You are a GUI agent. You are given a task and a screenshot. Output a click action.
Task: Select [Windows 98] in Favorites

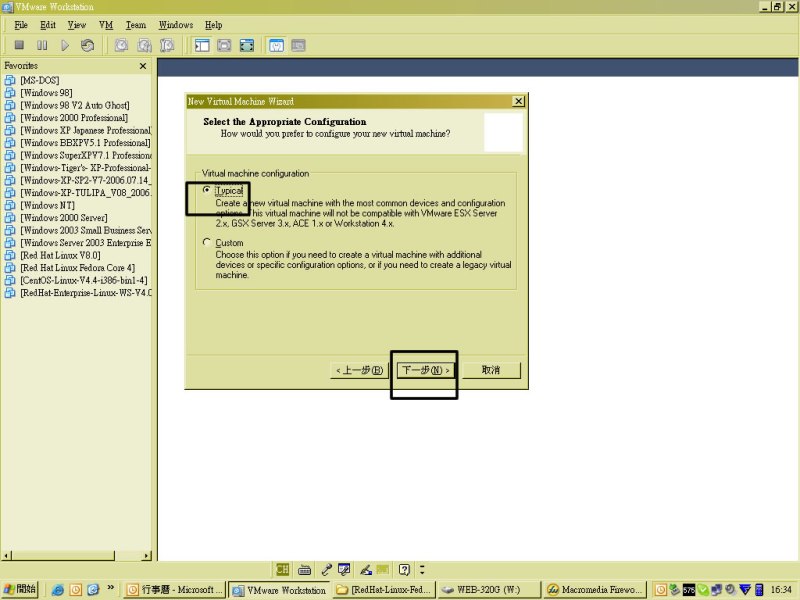point(46,93)
